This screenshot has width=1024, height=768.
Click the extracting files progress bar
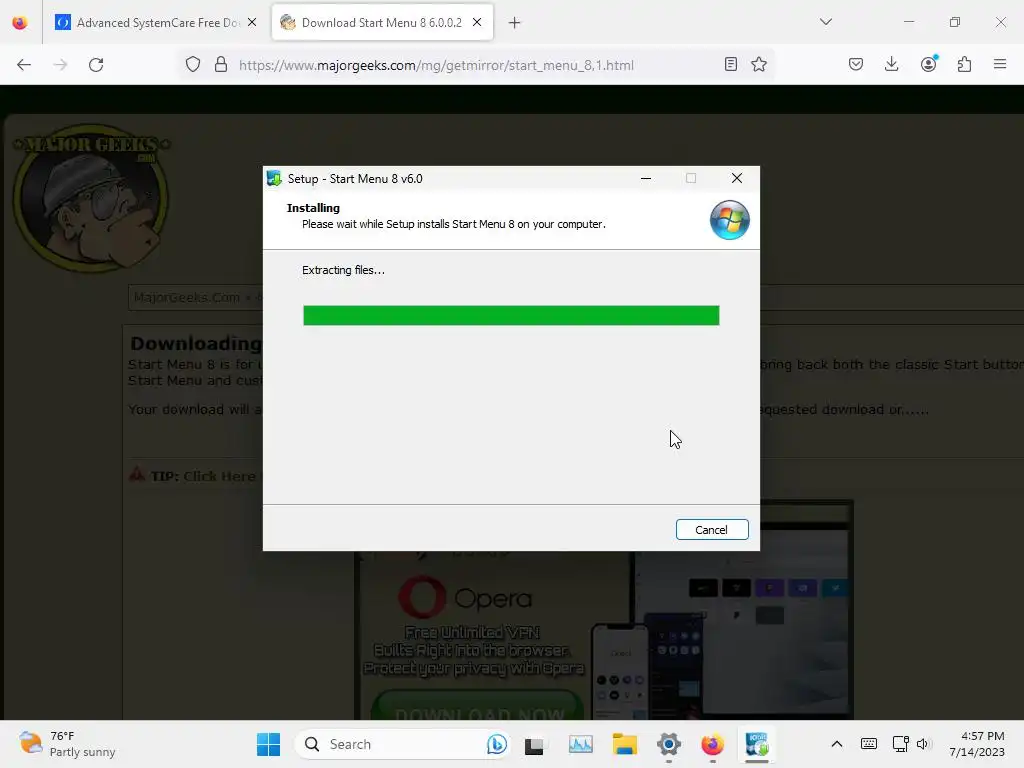511,315
